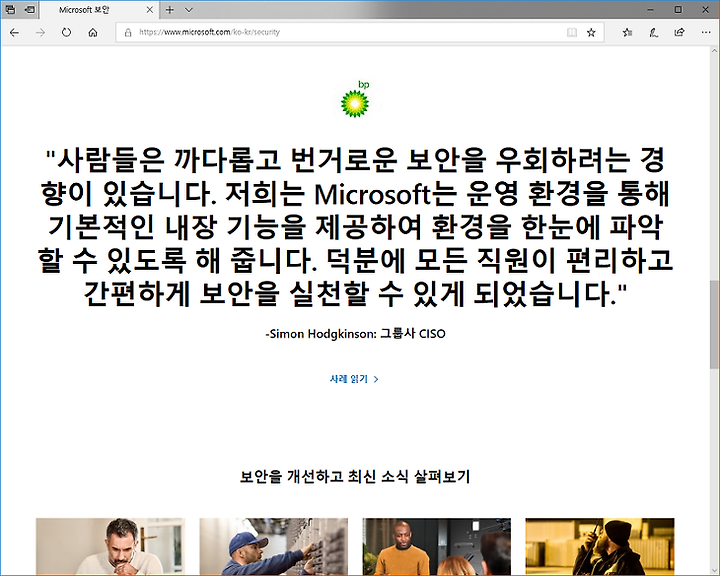Click the browser Forward arrow
The height and width of the screenshot is (576, 720).
(x=40, y=32)
